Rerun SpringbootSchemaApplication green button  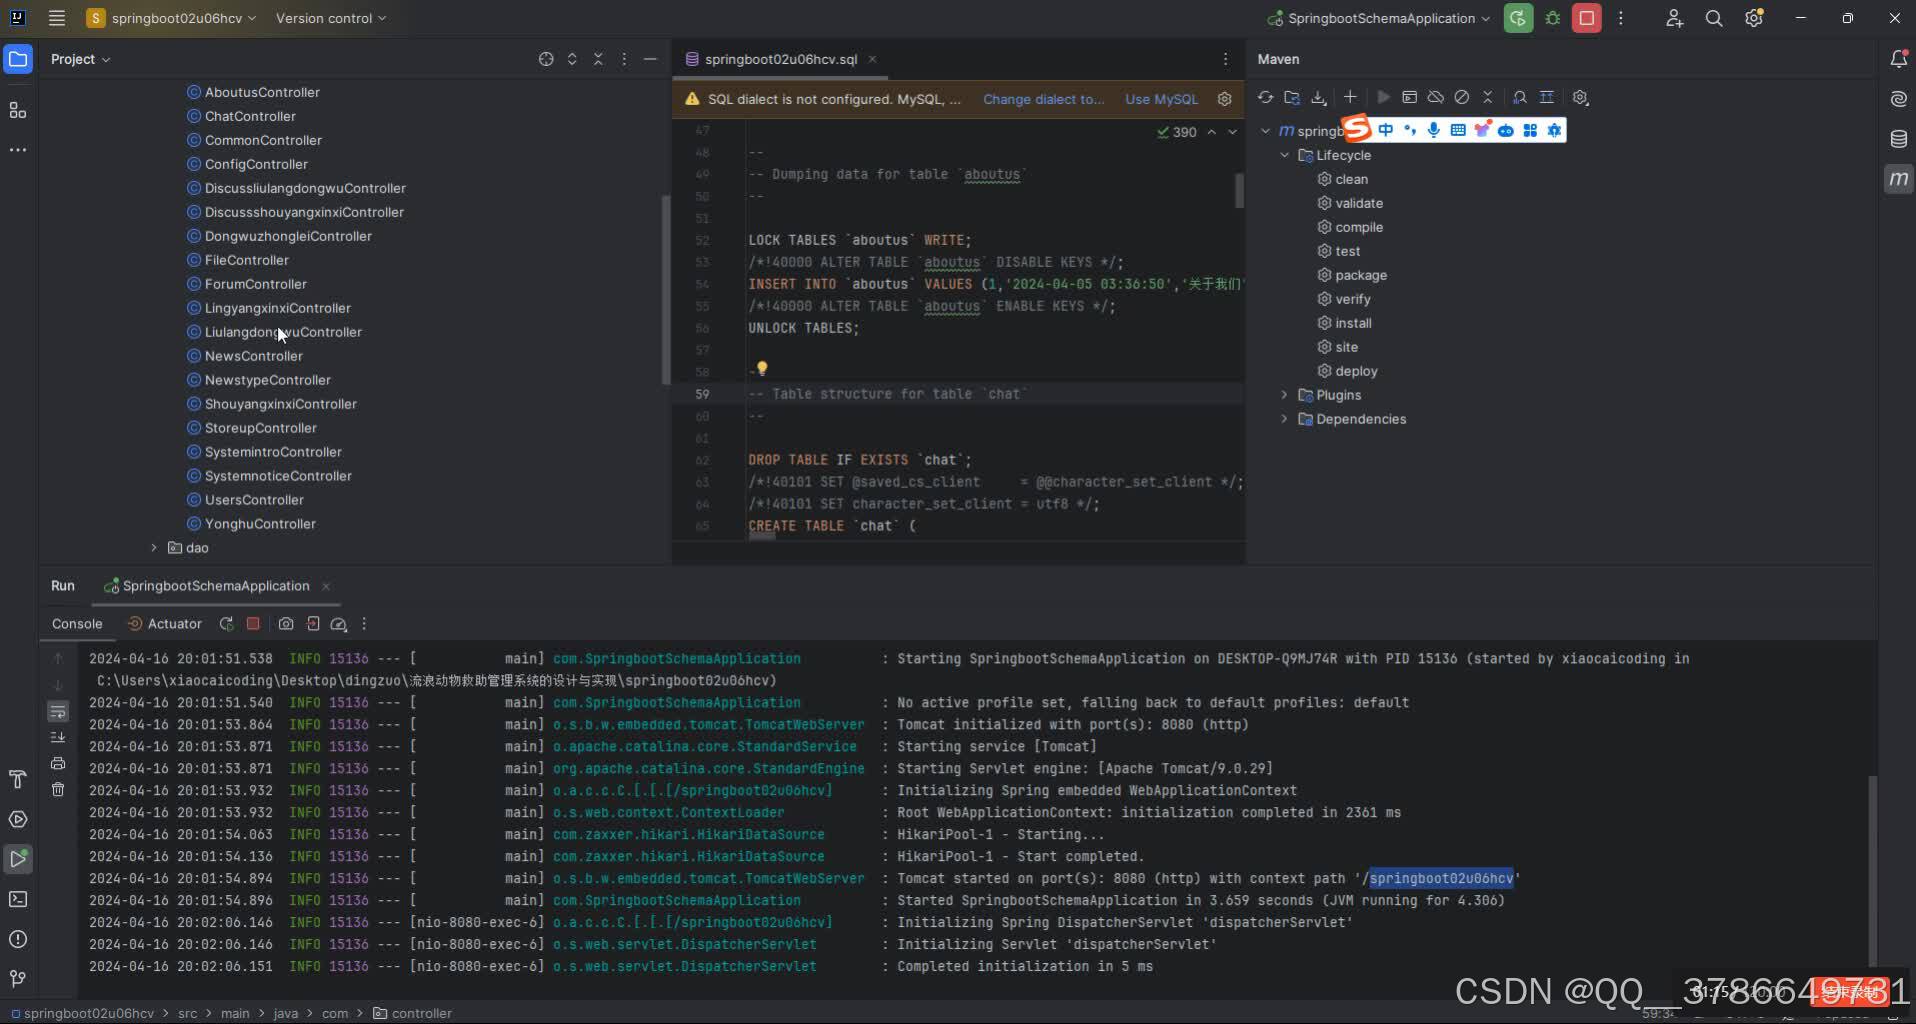coord(1518,18)
